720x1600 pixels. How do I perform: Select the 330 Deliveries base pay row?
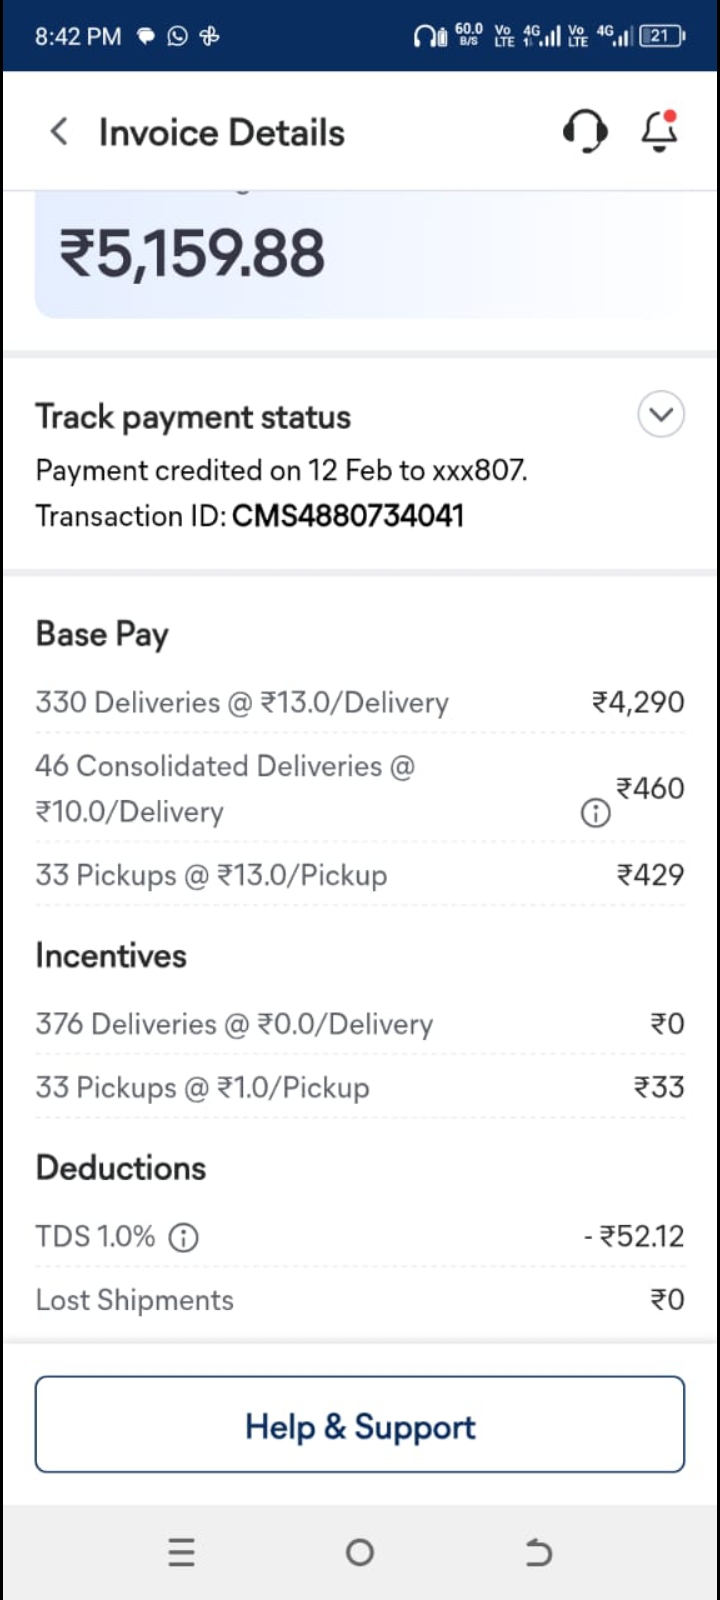360,702
